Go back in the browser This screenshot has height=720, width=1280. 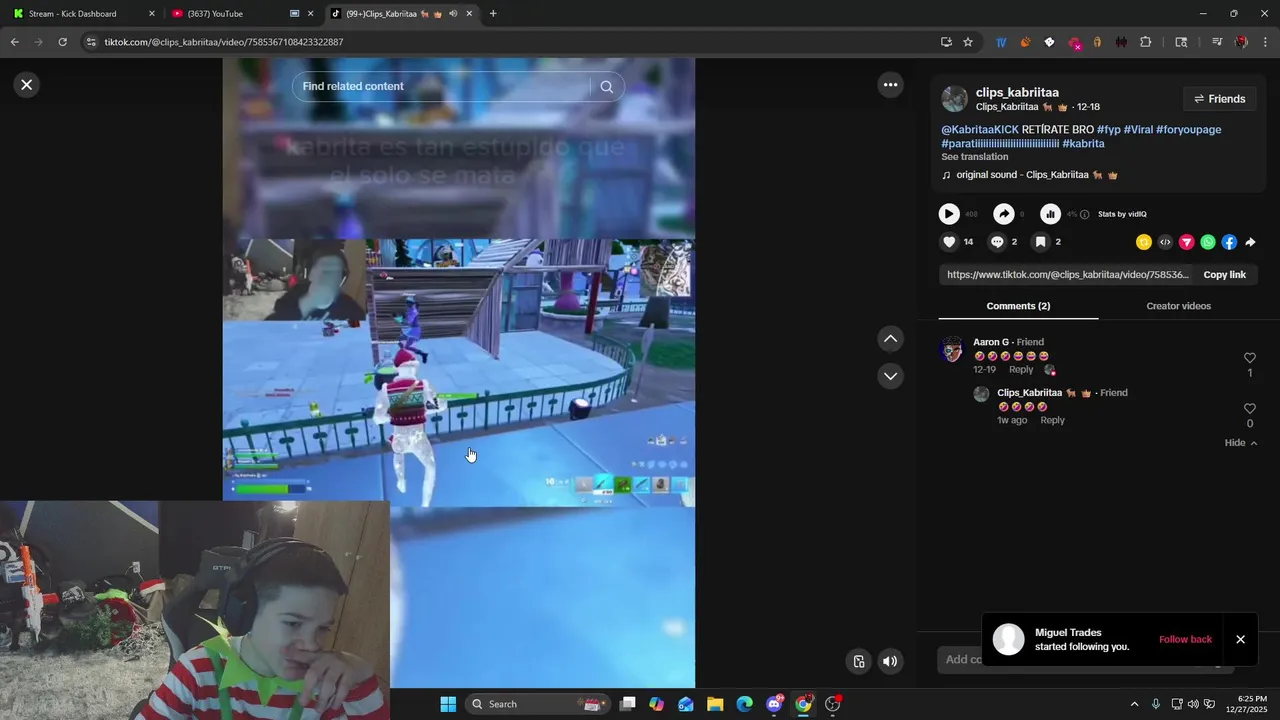[14, 42]
